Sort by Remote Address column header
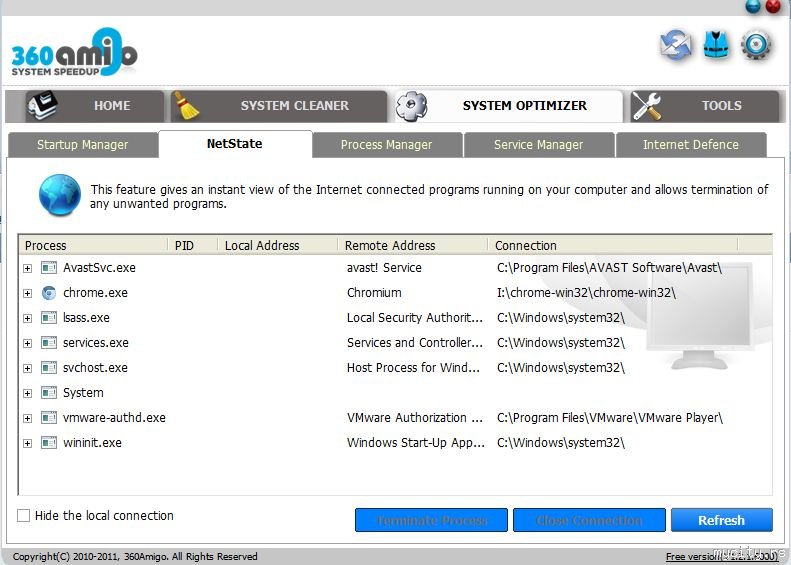This screenshot has width=791, height=565. tap(413, 245)
